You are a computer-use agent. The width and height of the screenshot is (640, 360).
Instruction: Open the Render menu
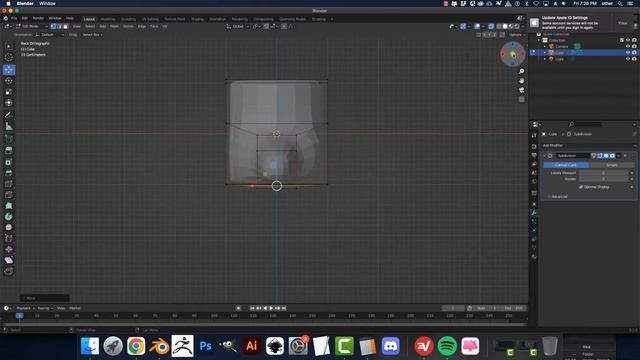[x=38, y=18]
